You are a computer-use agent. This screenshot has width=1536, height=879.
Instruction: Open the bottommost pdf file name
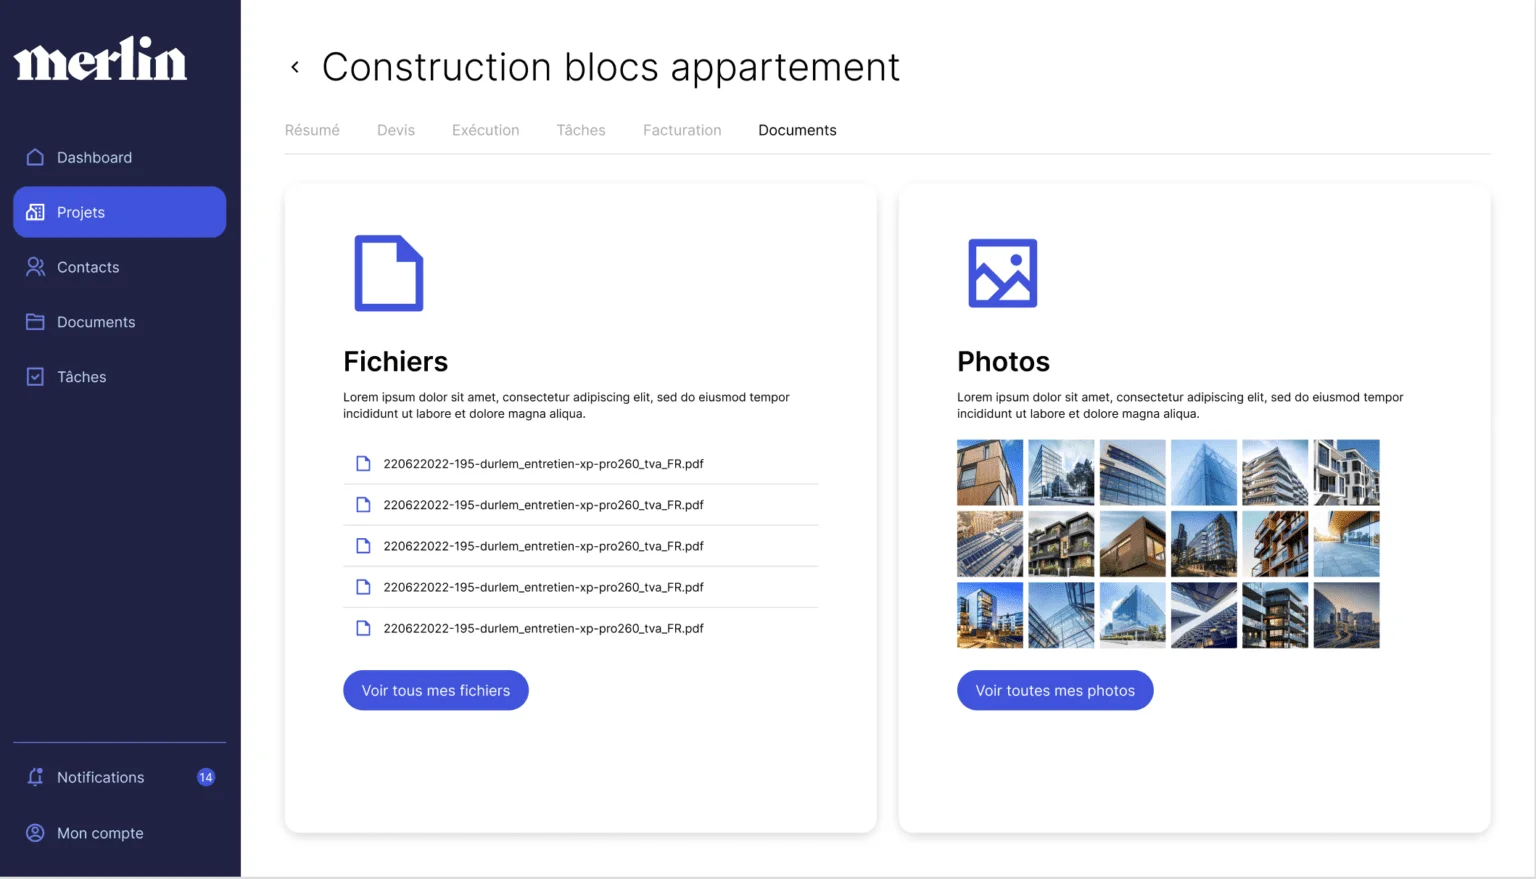click(543, 628)
